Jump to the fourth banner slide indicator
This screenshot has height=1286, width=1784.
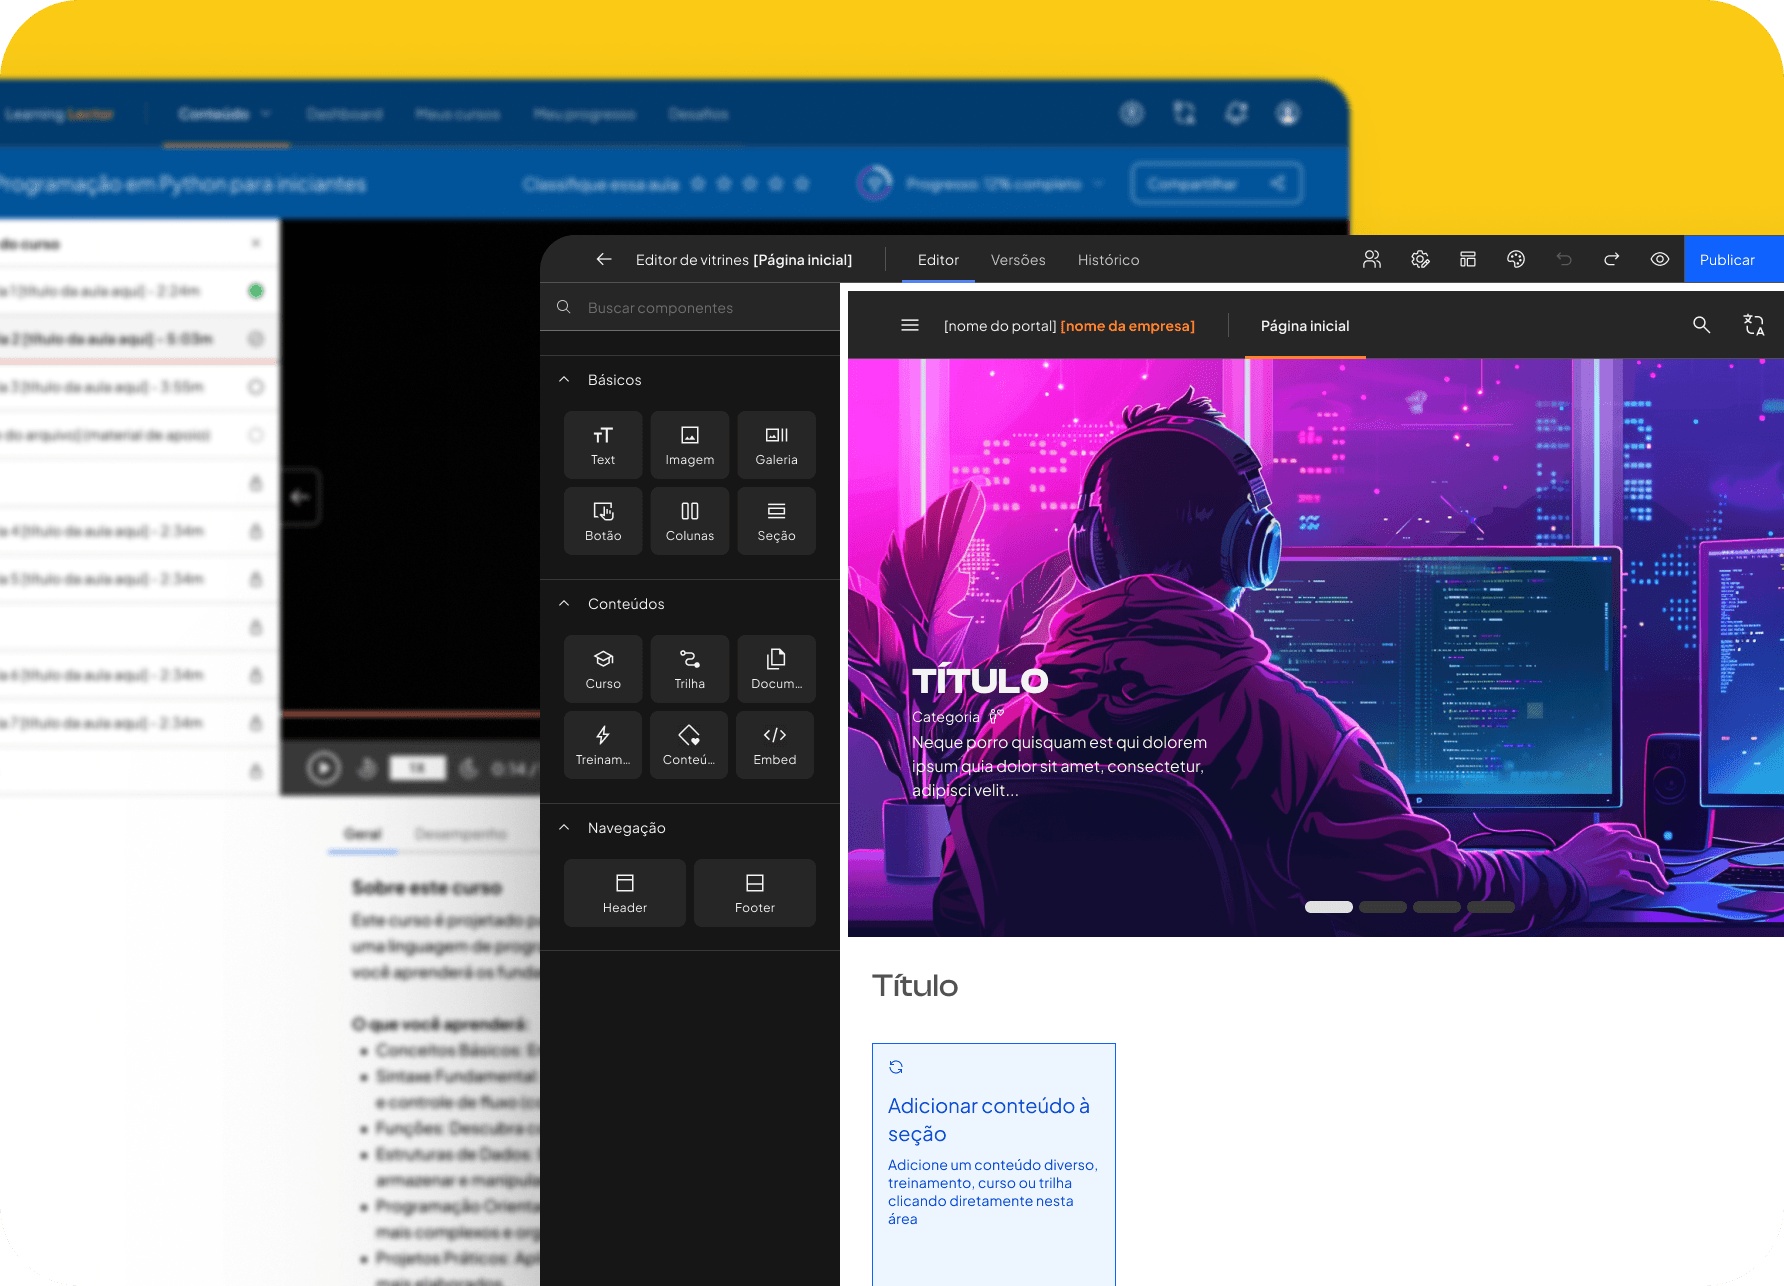click(x=1491, y=907)
